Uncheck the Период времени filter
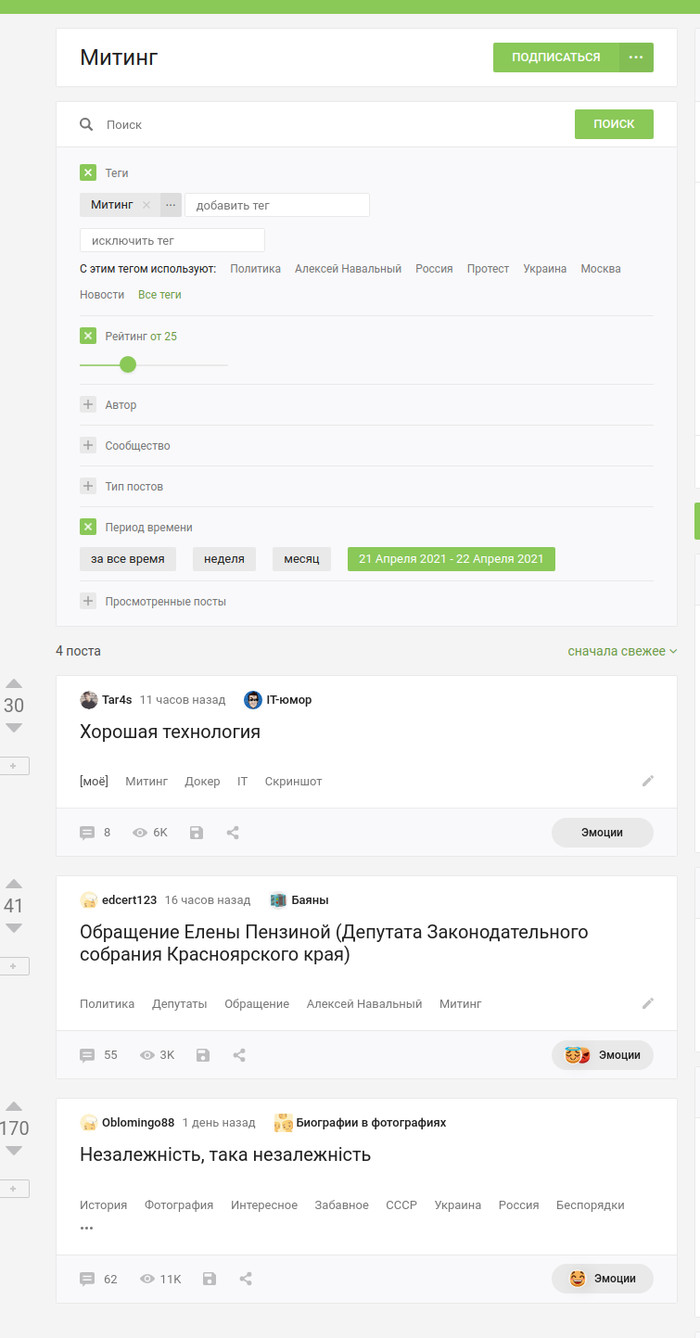 [x=88, y=527]
